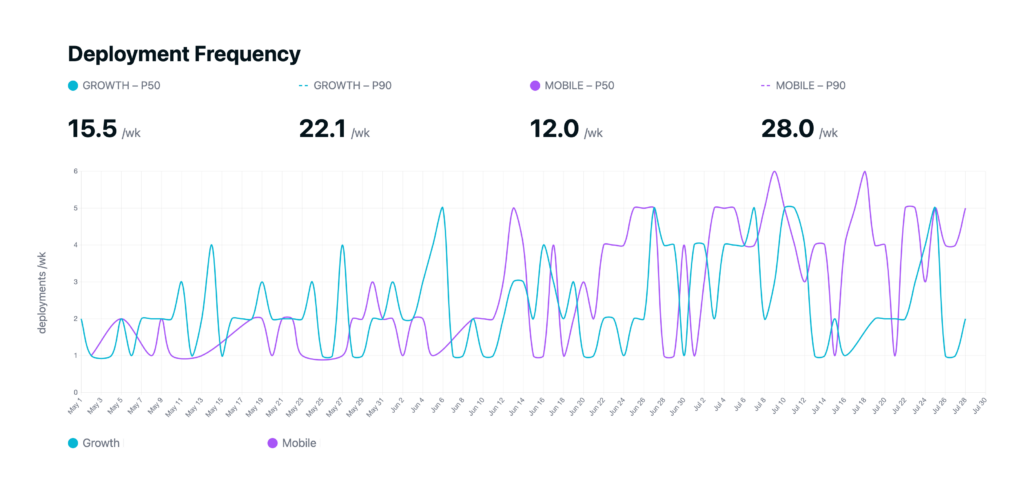Click the May 15 x-axis label
The width and height of the screenshot is (1024, 491).
point(216,405)
